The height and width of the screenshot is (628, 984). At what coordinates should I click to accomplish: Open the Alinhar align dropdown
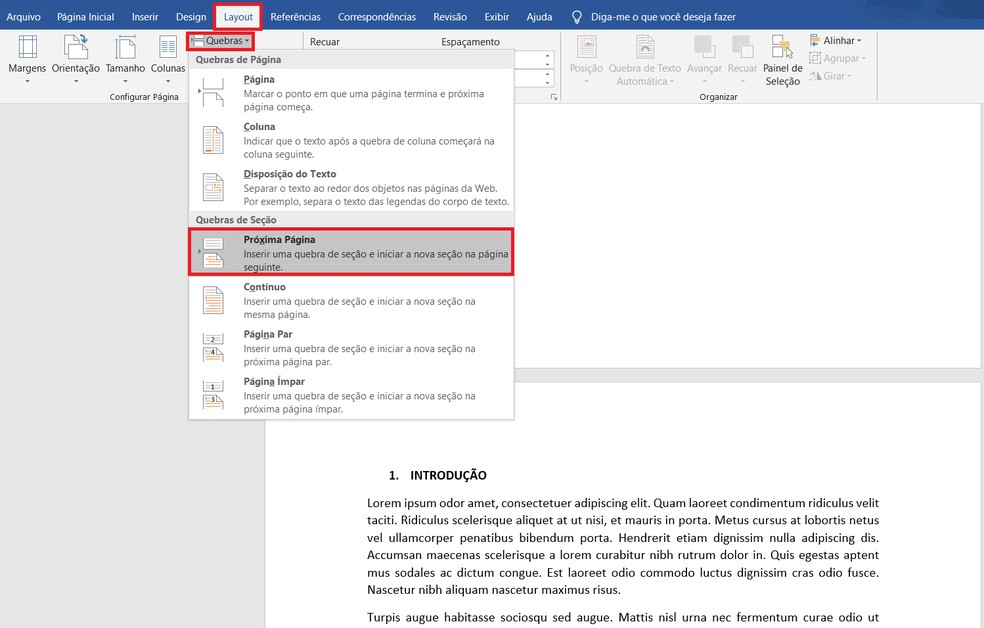[x=835, y=40]
